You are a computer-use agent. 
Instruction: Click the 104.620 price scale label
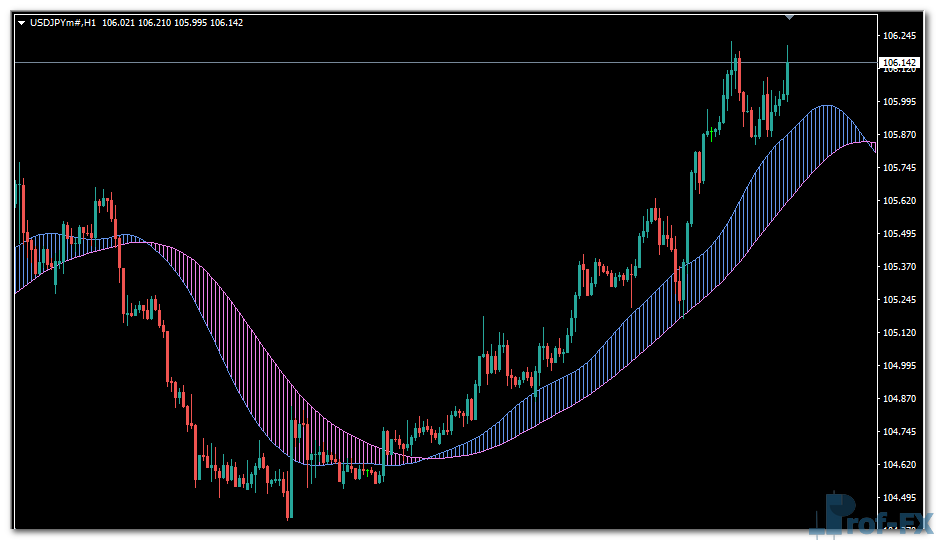click(900, 465)
